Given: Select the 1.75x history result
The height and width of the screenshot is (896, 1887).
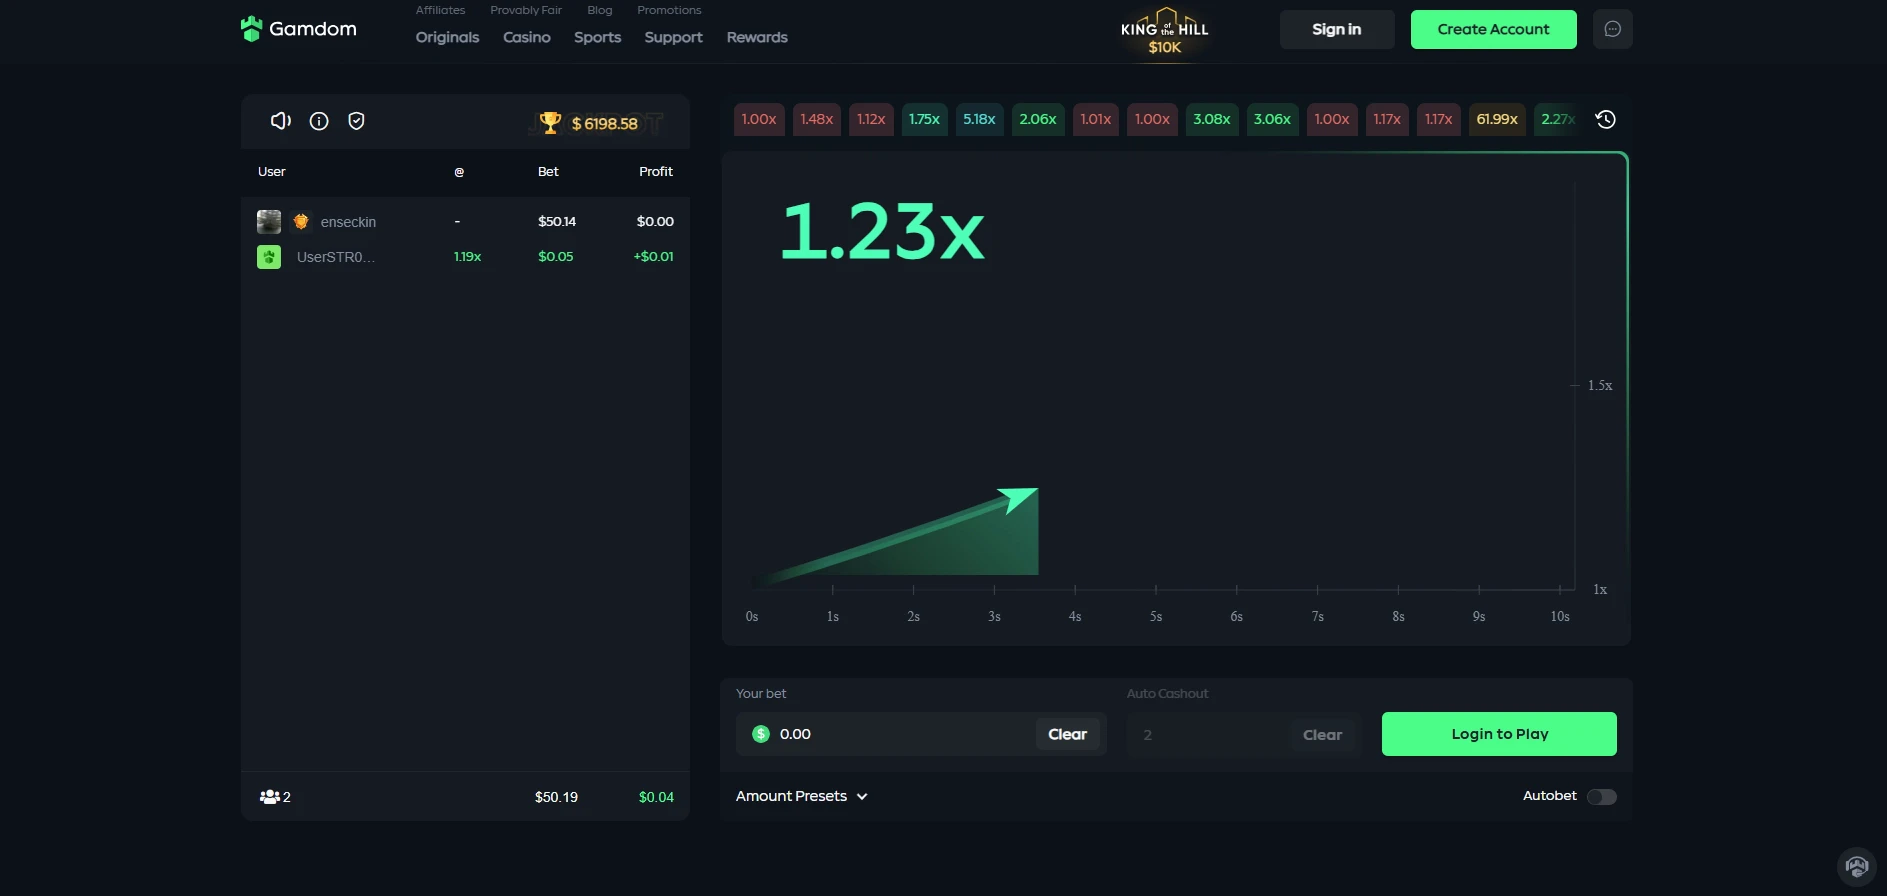Looking at the screenshot, I should click(x=924, y=119).
